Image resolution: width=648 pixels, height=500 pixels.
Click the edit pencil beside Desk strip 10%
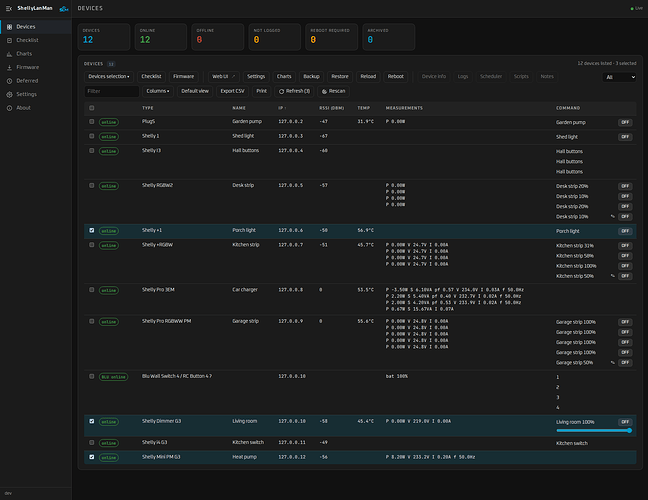[612, 217]
